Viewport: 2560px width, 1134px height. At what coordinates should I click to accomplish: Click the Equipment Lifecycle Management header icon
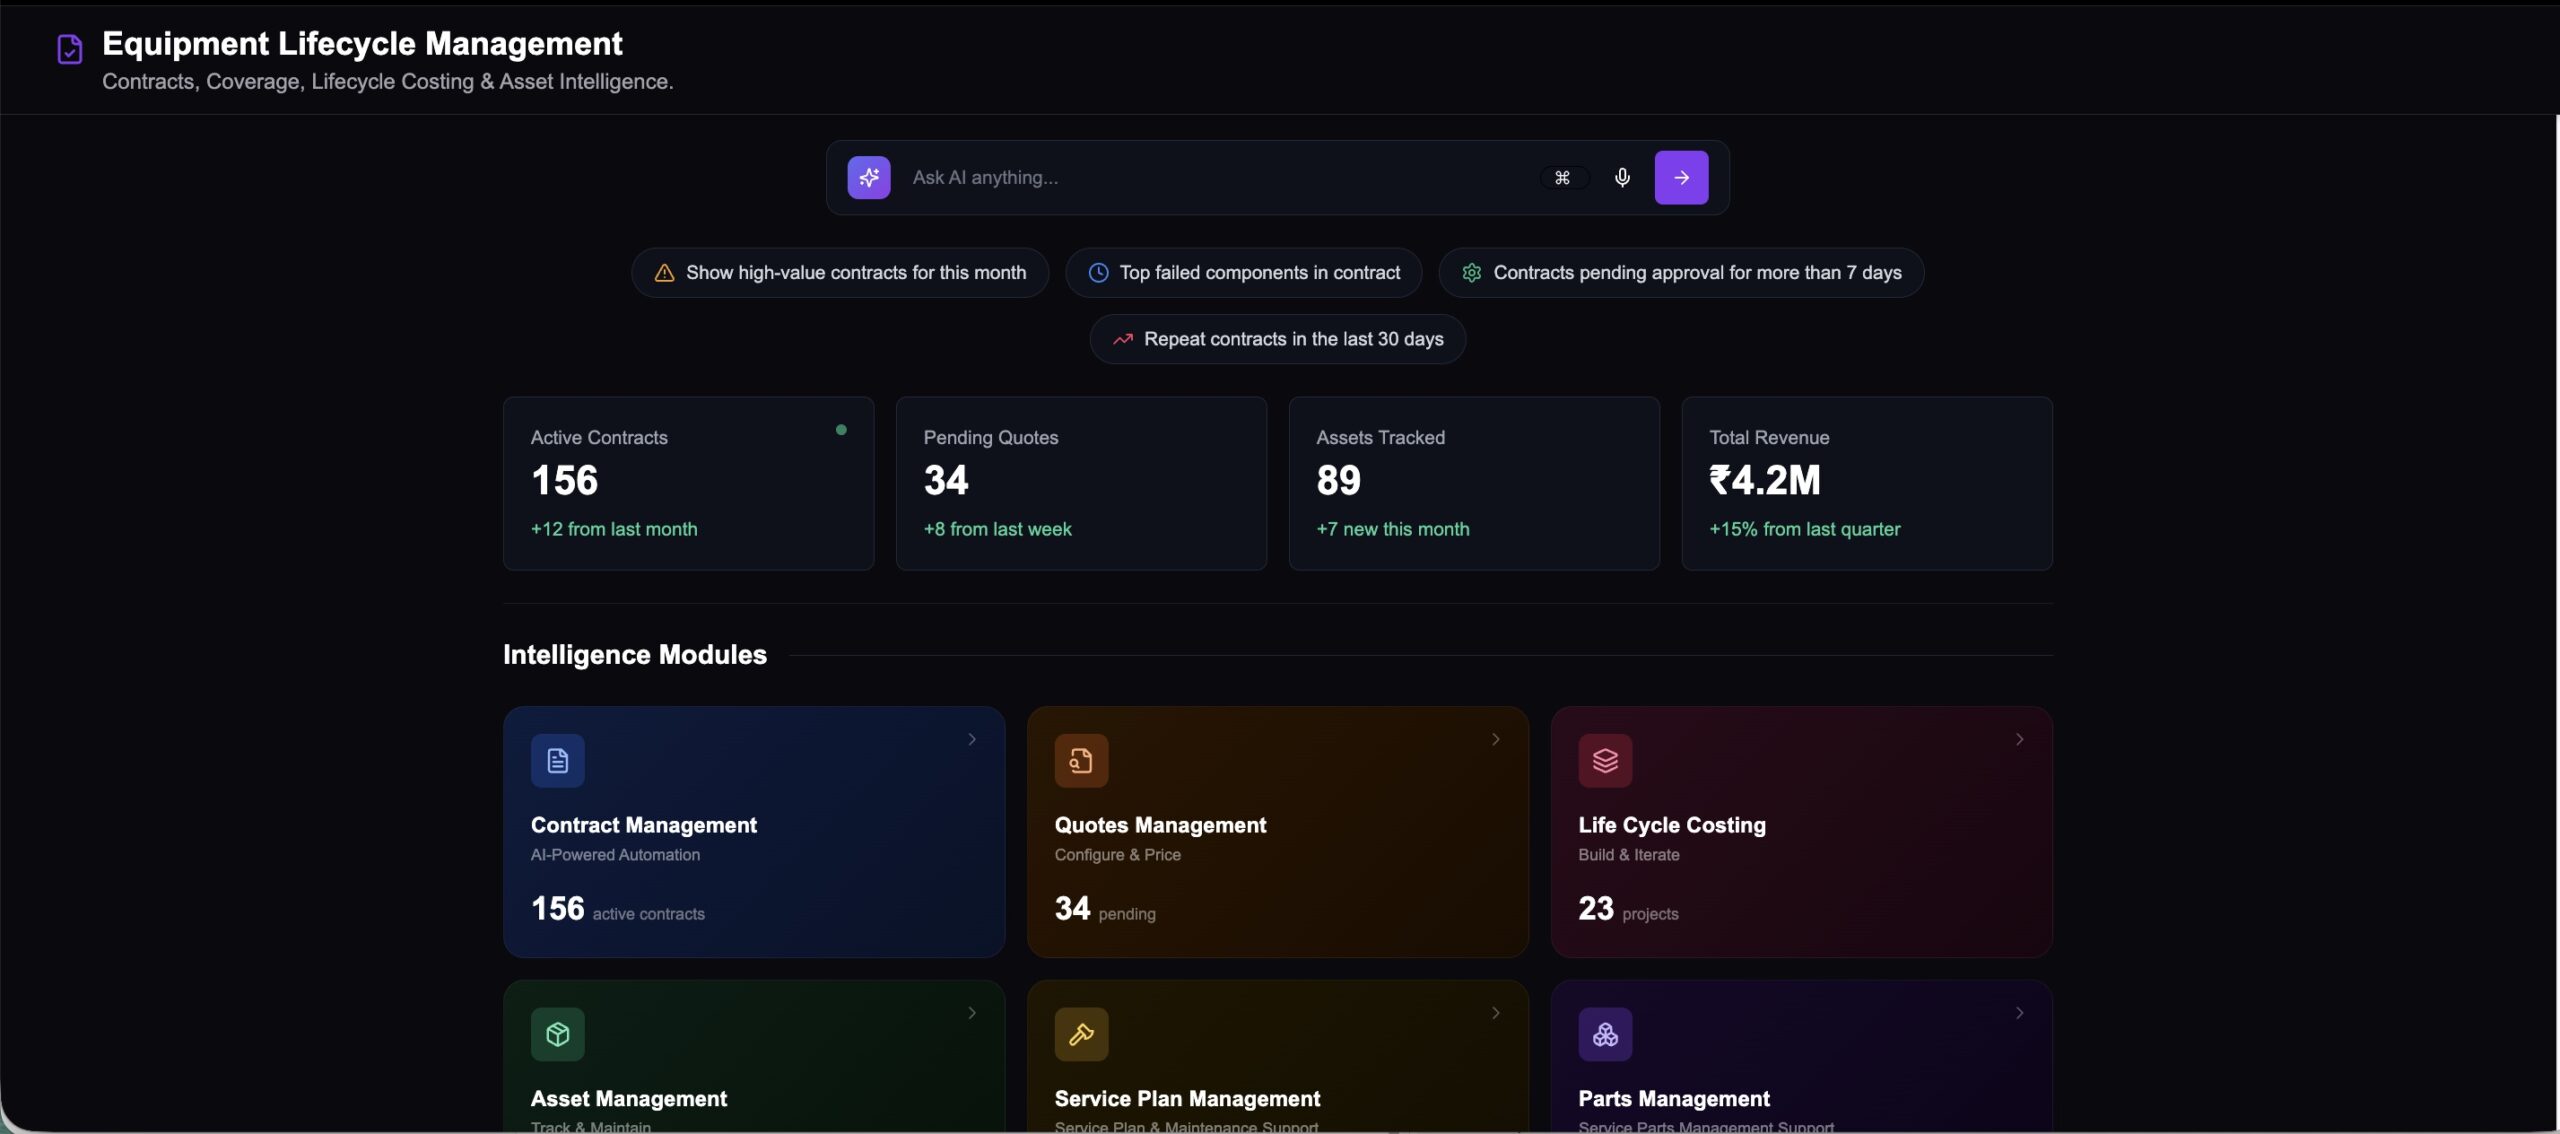coord(68,48)
